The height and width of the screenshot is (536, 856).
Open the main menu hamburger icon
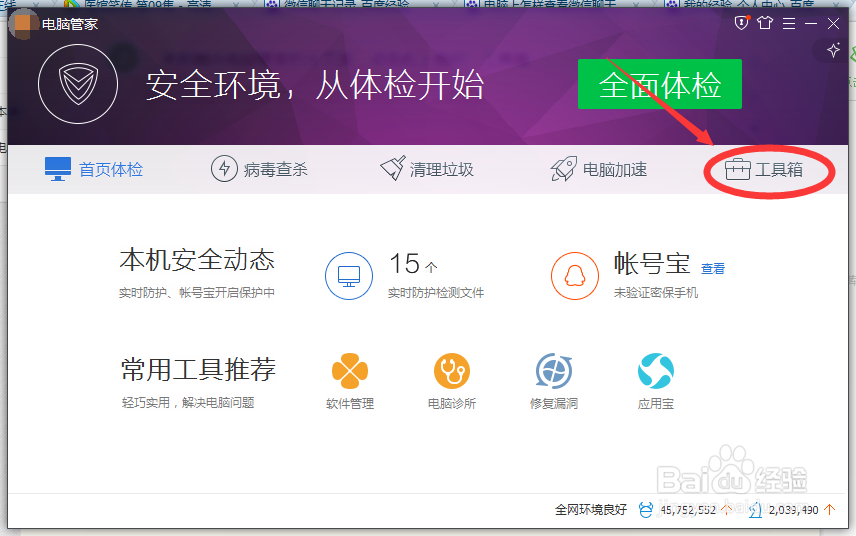pos(788,23)
